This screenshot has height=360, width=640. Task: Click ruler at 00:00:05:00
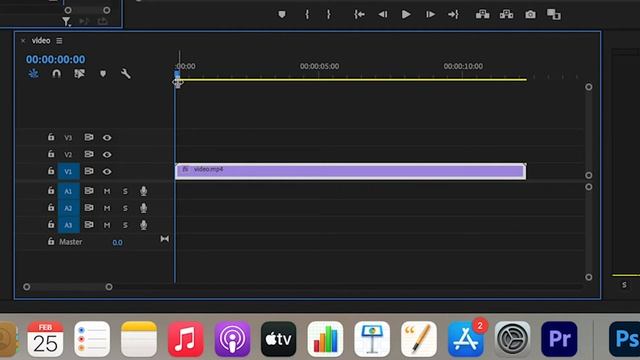point(319,66)
